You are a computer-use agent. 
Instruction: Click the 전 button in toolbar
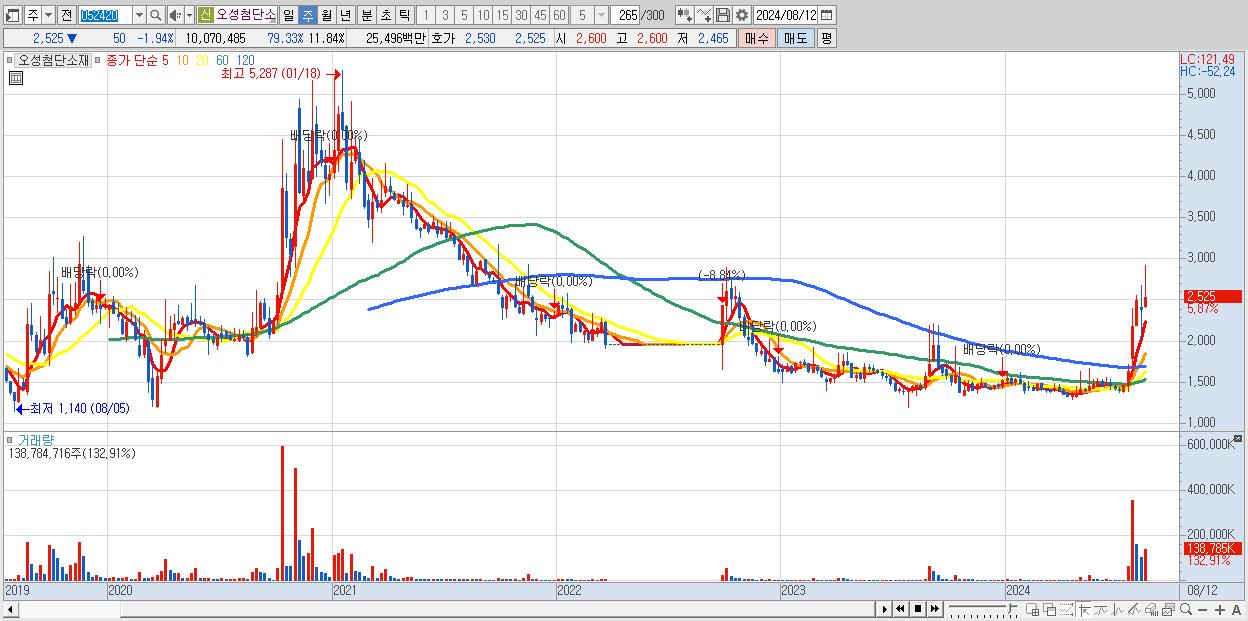[x=66, y=15]
